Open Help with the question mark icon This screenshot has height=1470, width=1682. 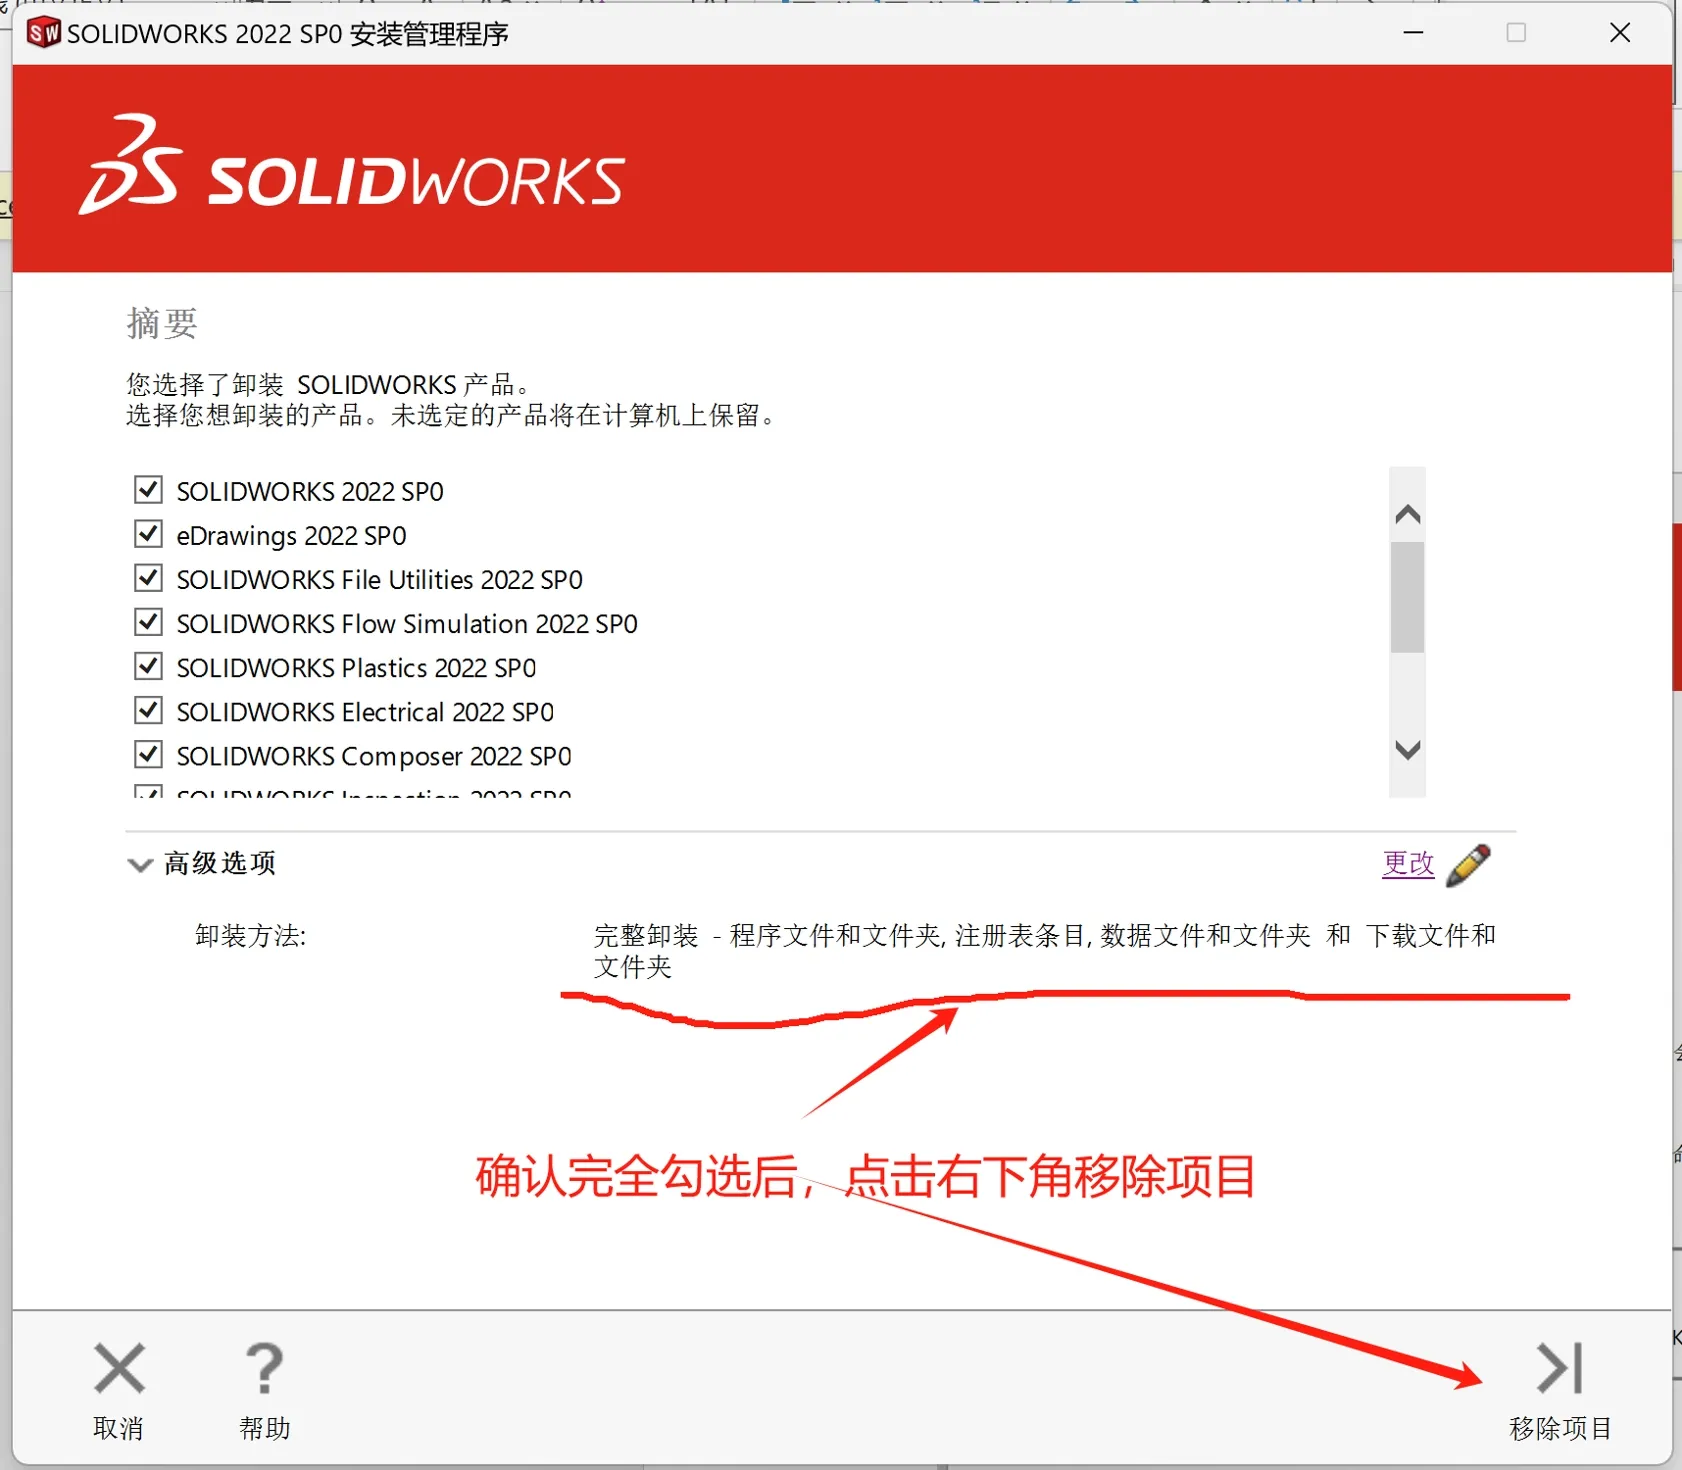pos(264,1368)
